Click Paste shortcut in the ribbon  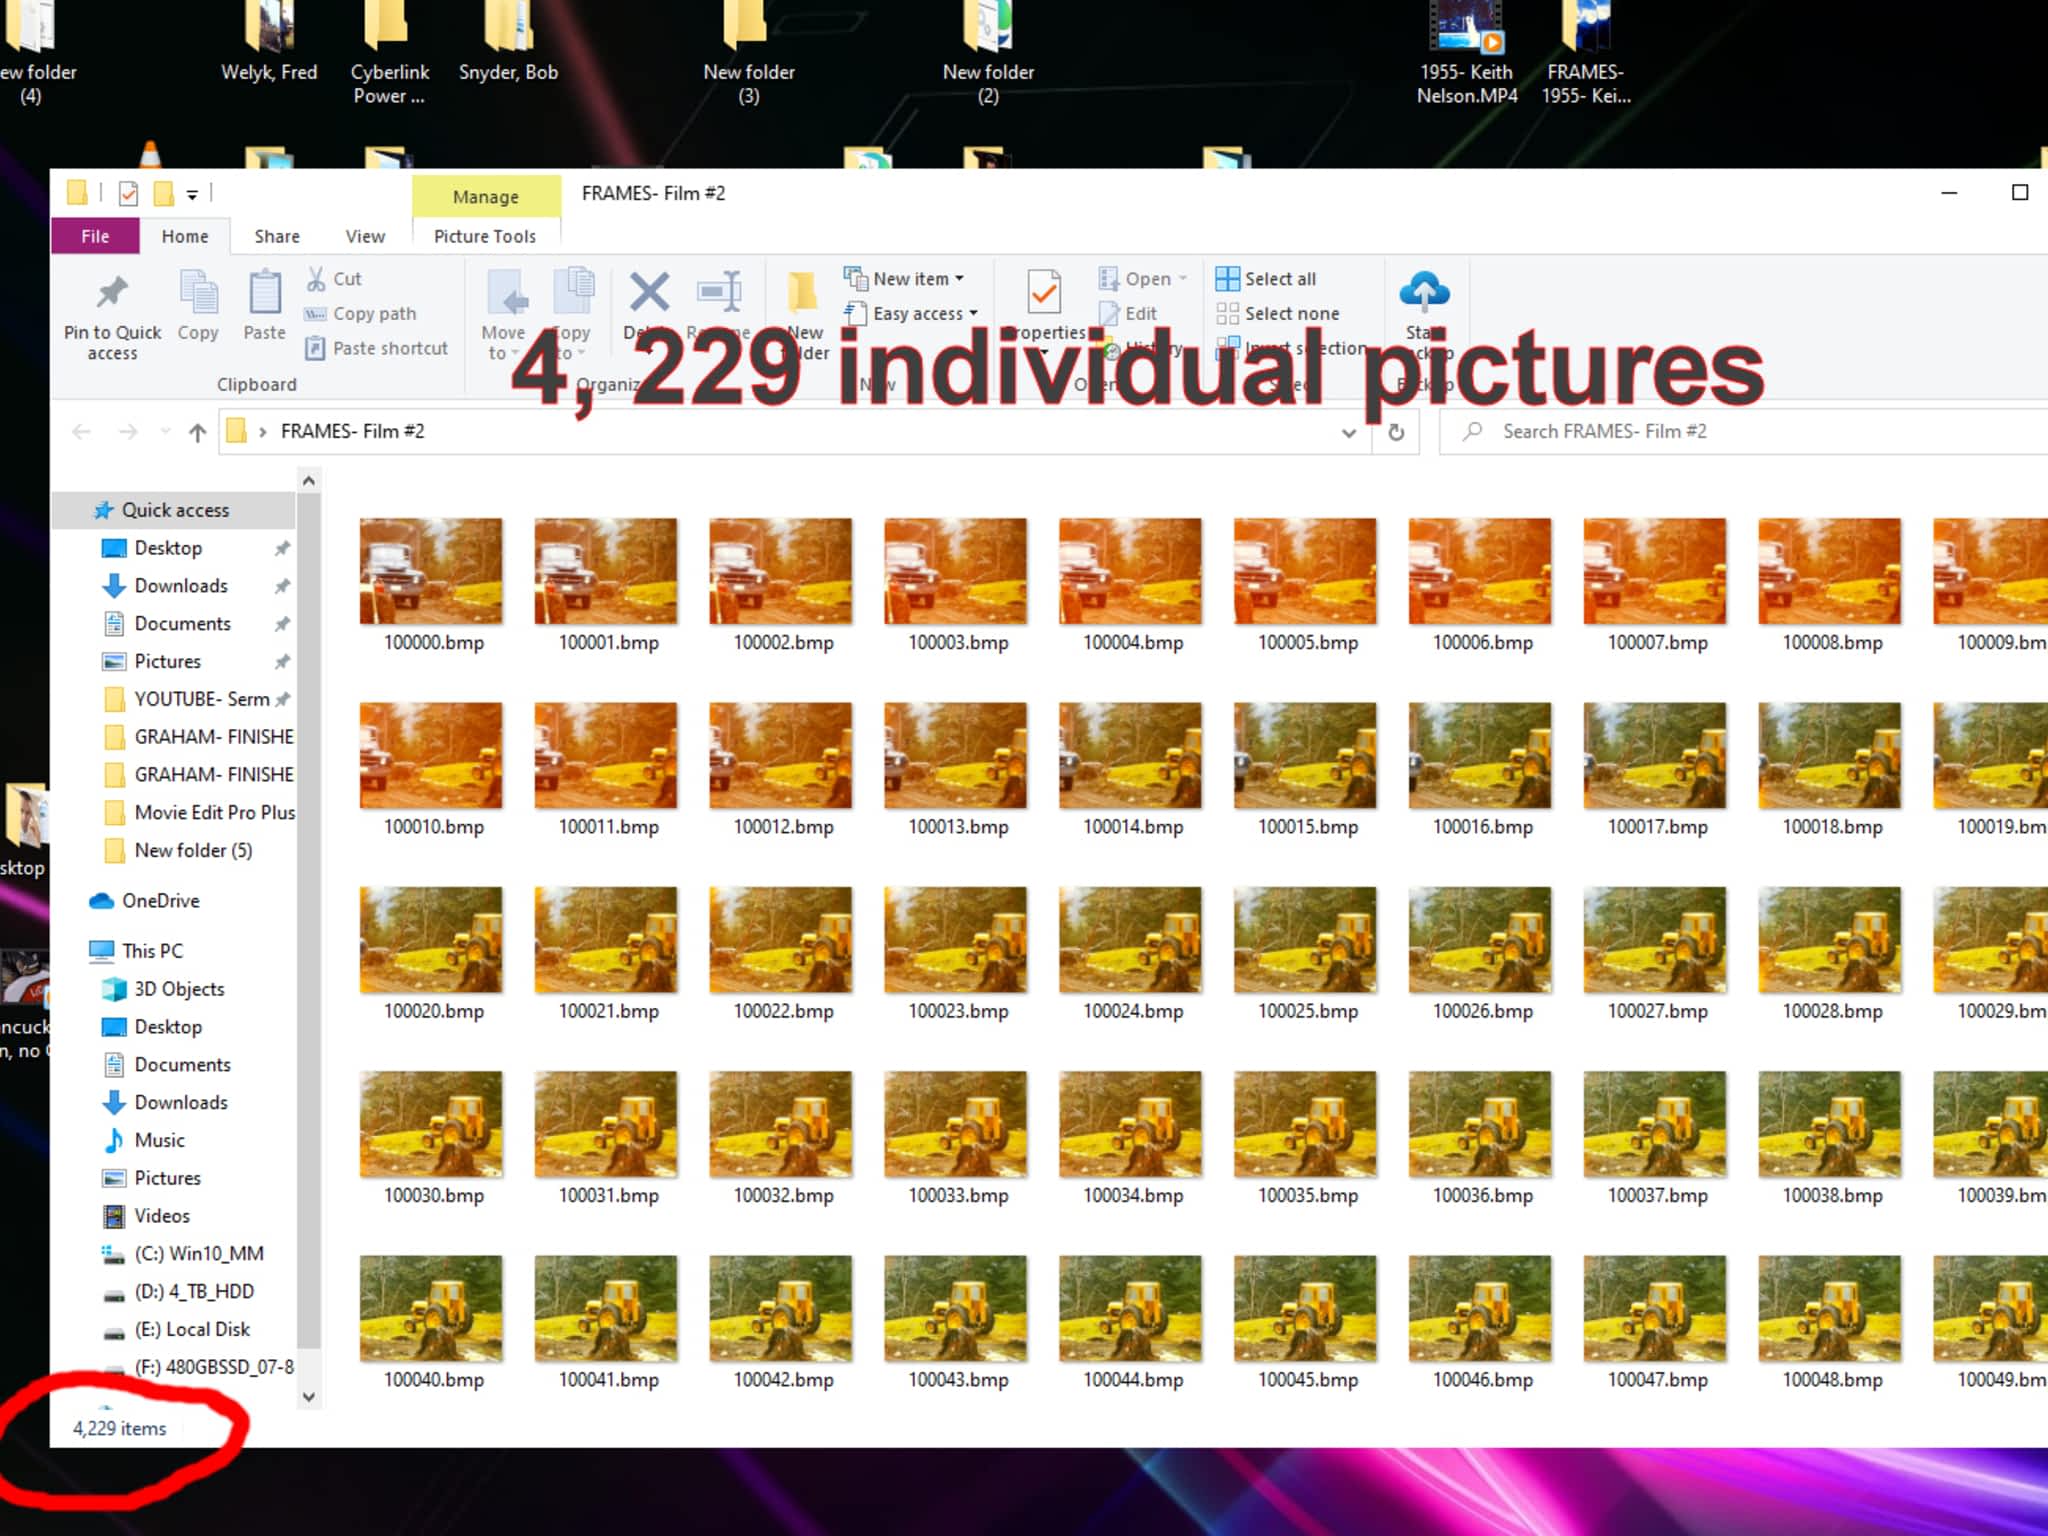pyautogui.click(x=377, y=348)
